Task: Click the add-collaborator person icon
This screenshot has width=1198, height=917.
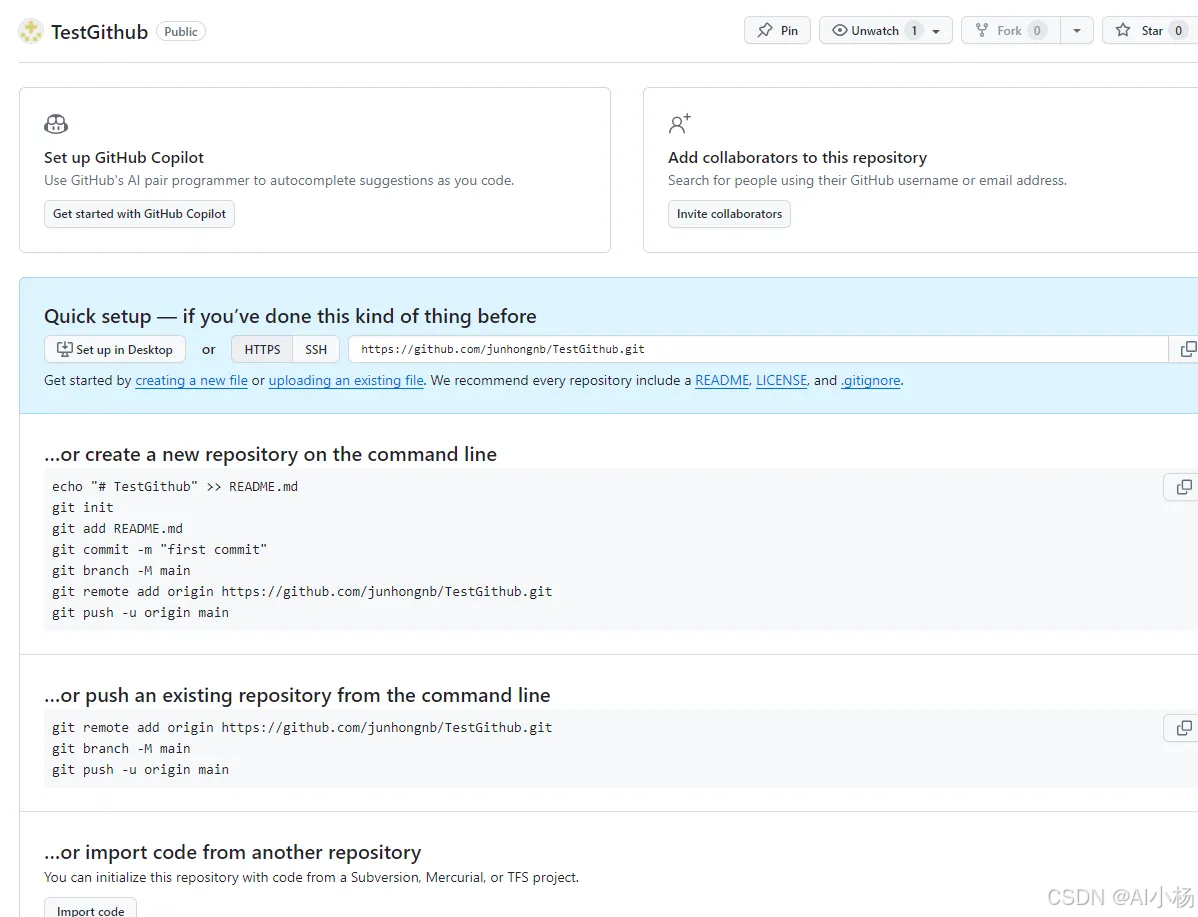Action: pyautogui.click(x=679, y=123)
